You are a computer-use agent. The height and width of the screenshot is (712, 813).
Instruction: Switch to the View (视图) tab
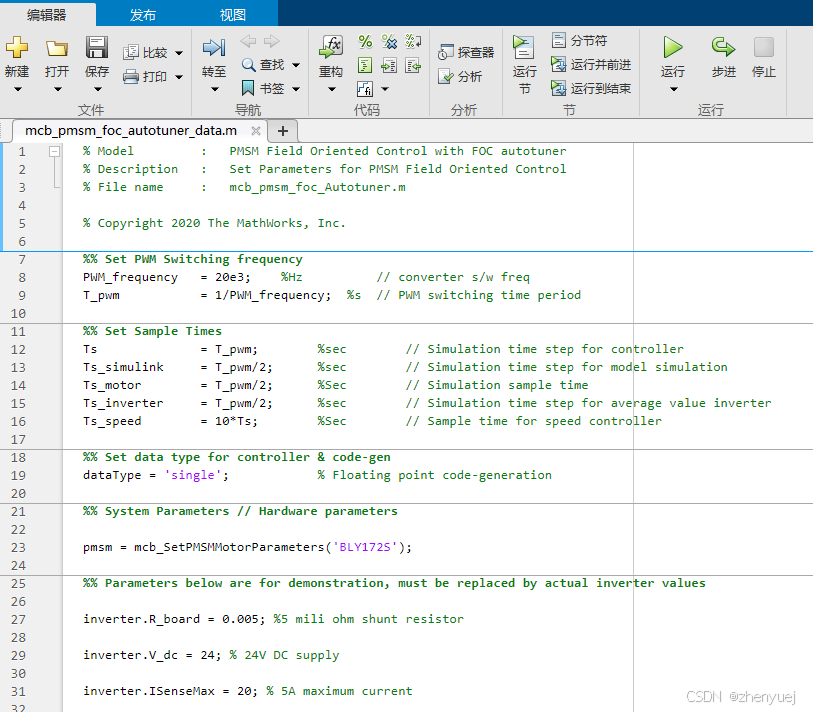click(x=232, y=15)
